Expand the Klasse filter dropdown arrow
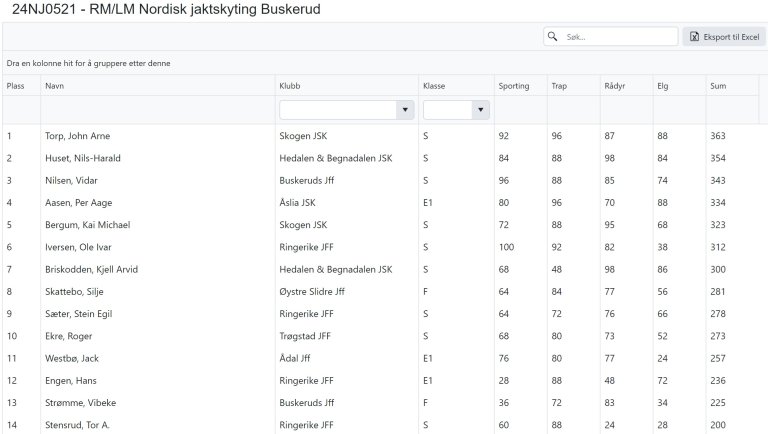Screen dimensions: 768x434 click(480, 110)
